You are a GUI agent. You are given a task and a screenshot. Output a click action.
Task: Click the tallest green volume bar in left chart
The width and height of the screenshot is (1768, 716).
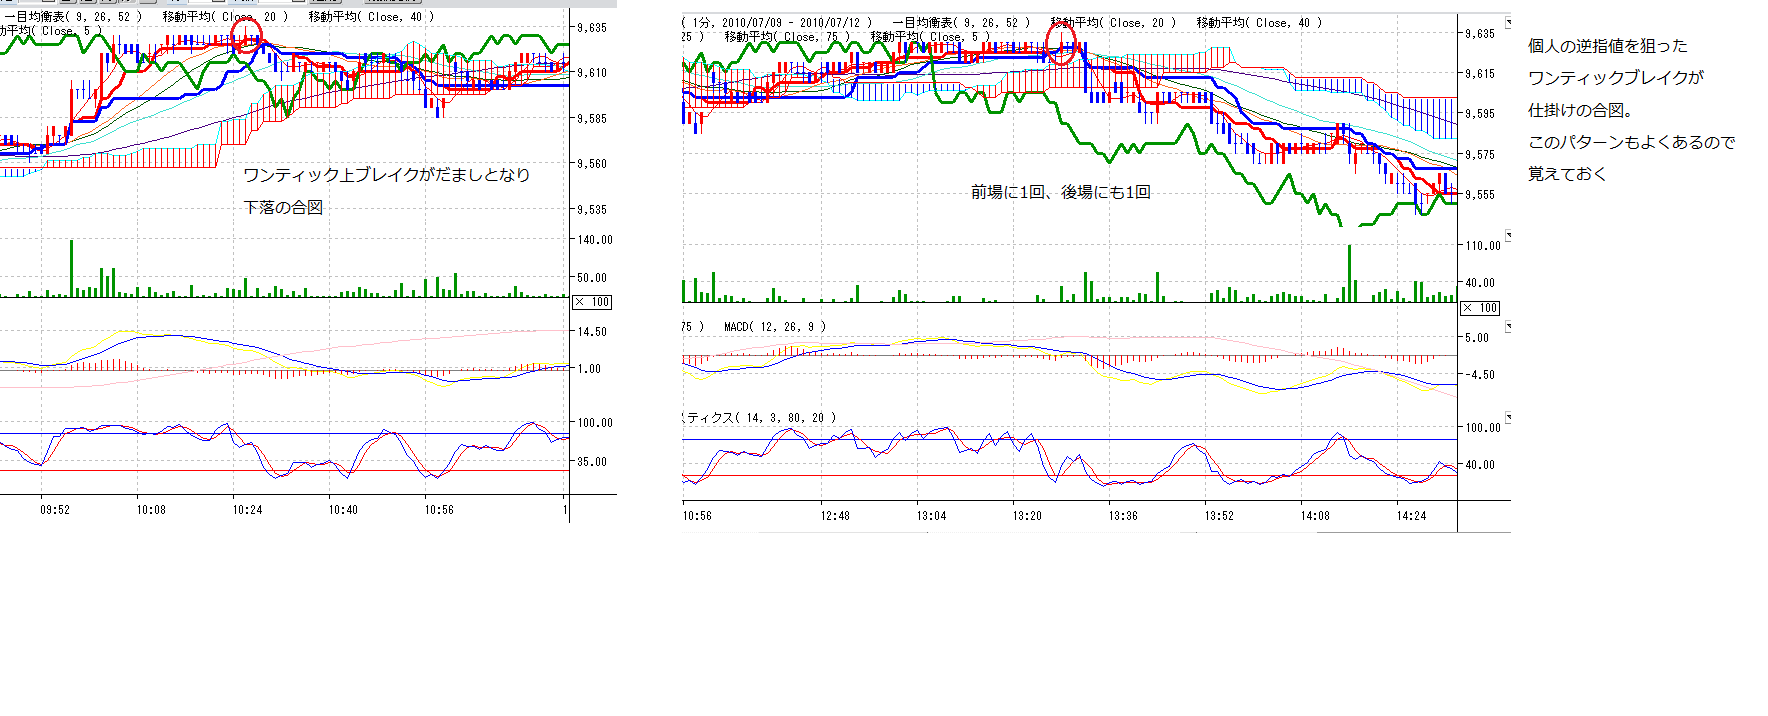(x=71, y=268)
